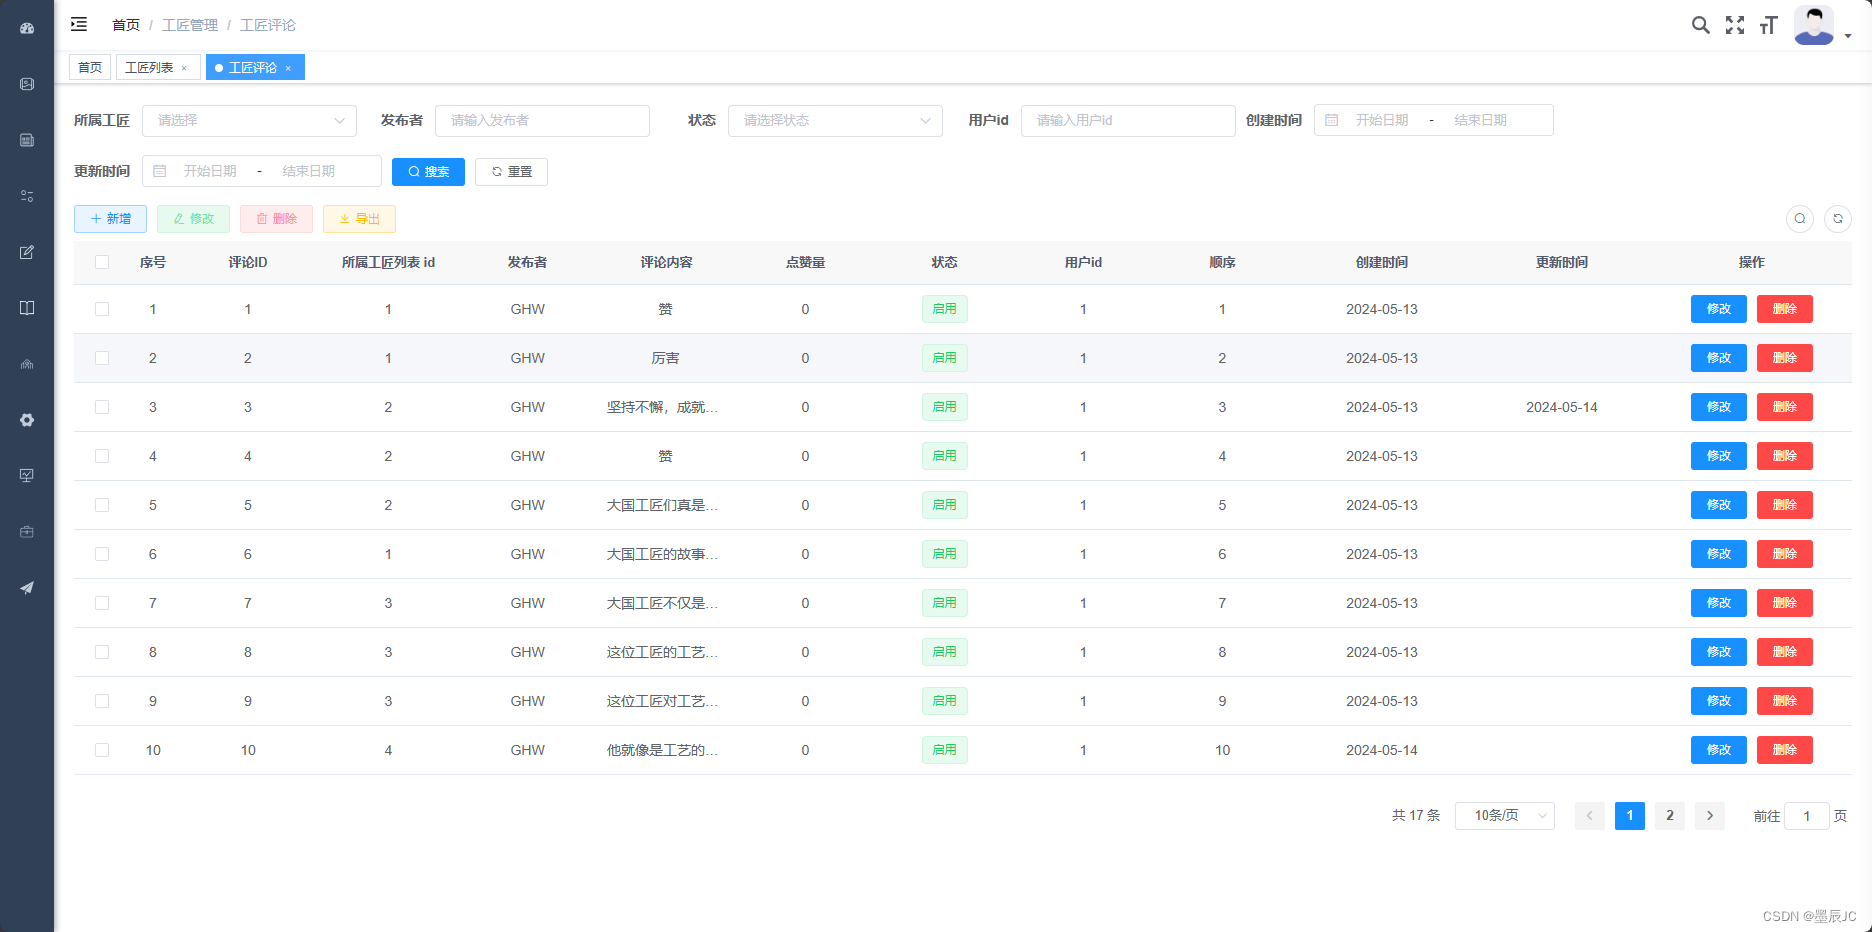Open the font size icon

1768,25
